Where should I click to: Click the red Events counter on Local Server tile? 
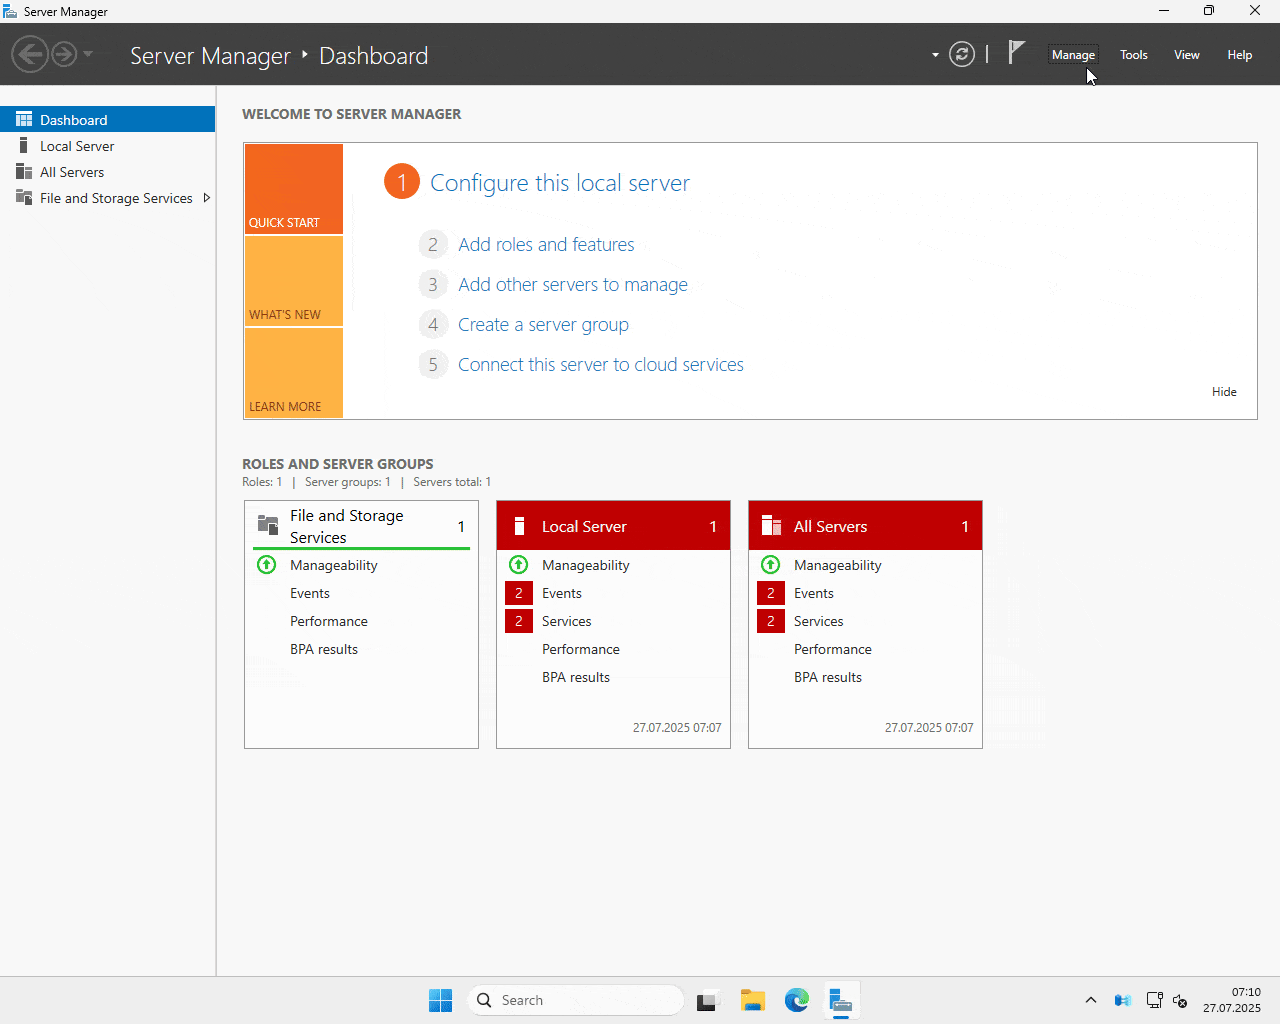click(518, 592)
